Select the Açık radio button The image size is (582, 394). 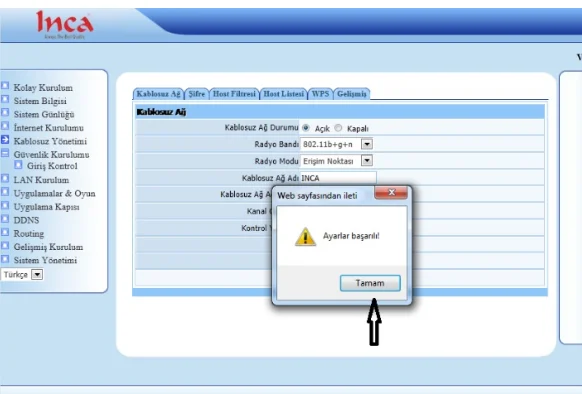(x=306, y=128)
